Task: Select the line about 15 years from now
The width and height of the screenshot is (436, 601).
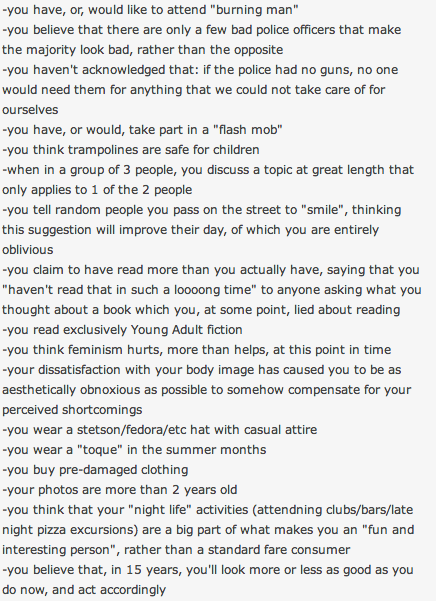Action: point(208,580)
